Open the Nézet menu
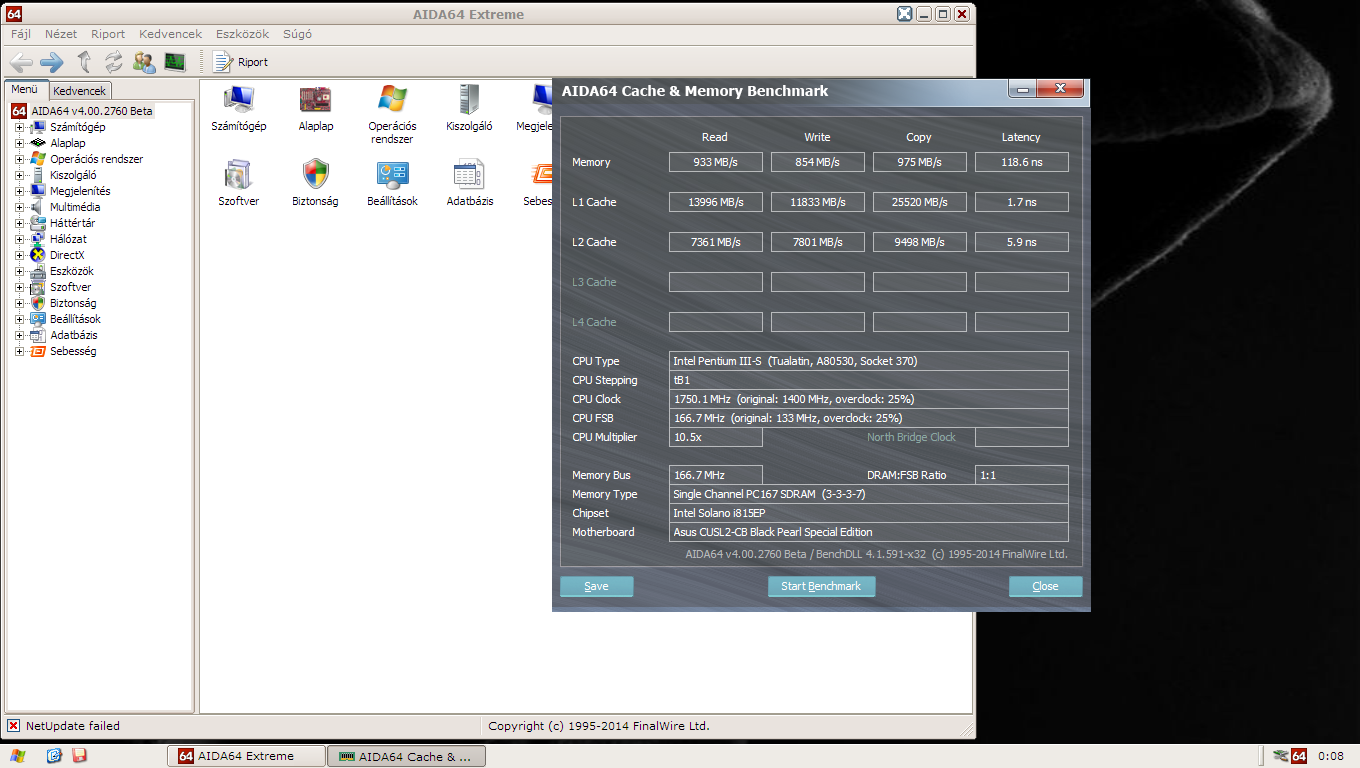 pos(61,34)
